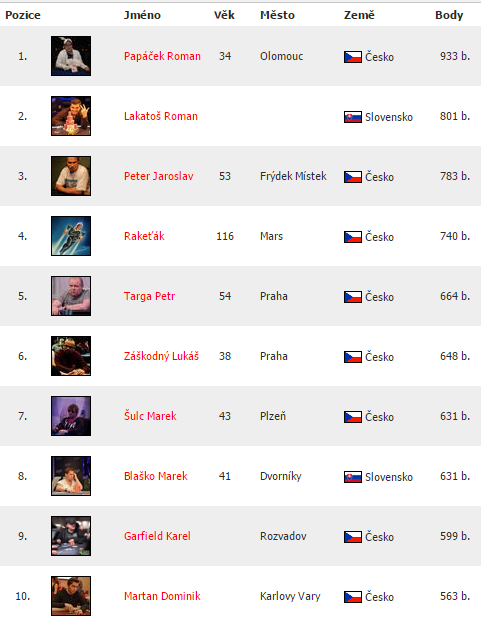Select the Targa Petr name link

pos(149,296)
